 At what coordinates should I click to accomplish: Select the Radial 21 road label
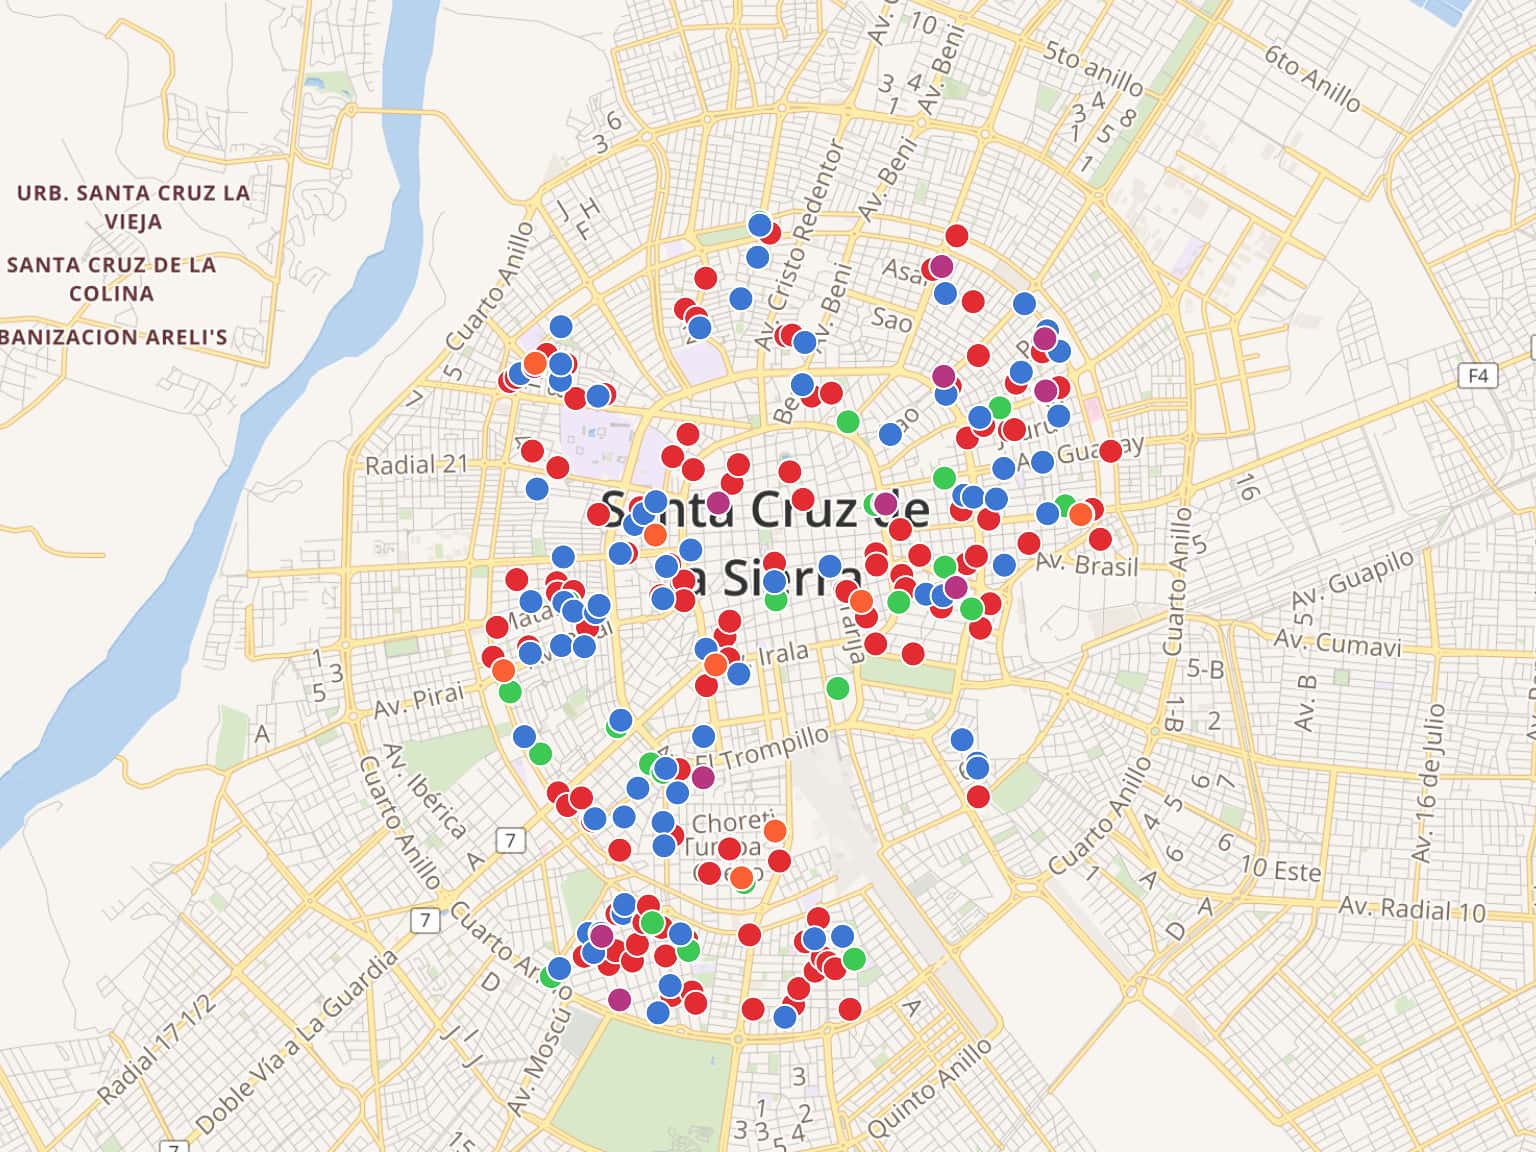[x=416, y=465]
